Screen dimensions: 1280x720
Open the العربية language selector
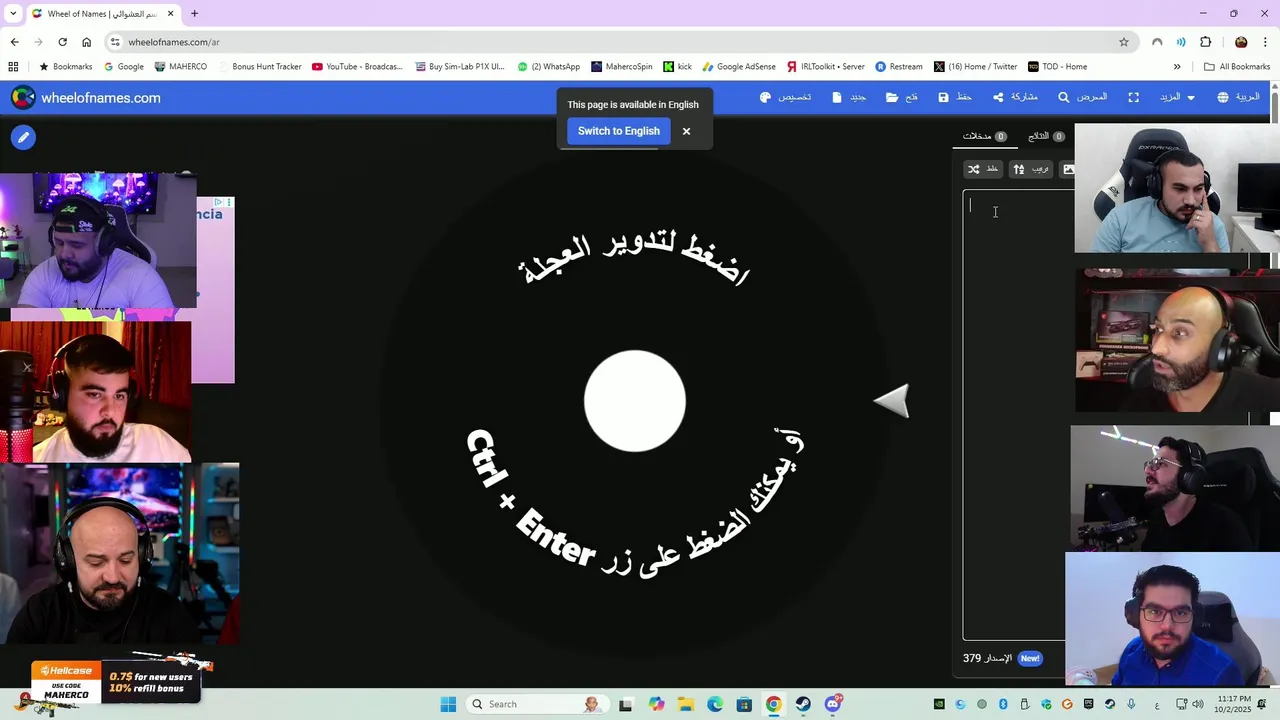click(1238, 97)
